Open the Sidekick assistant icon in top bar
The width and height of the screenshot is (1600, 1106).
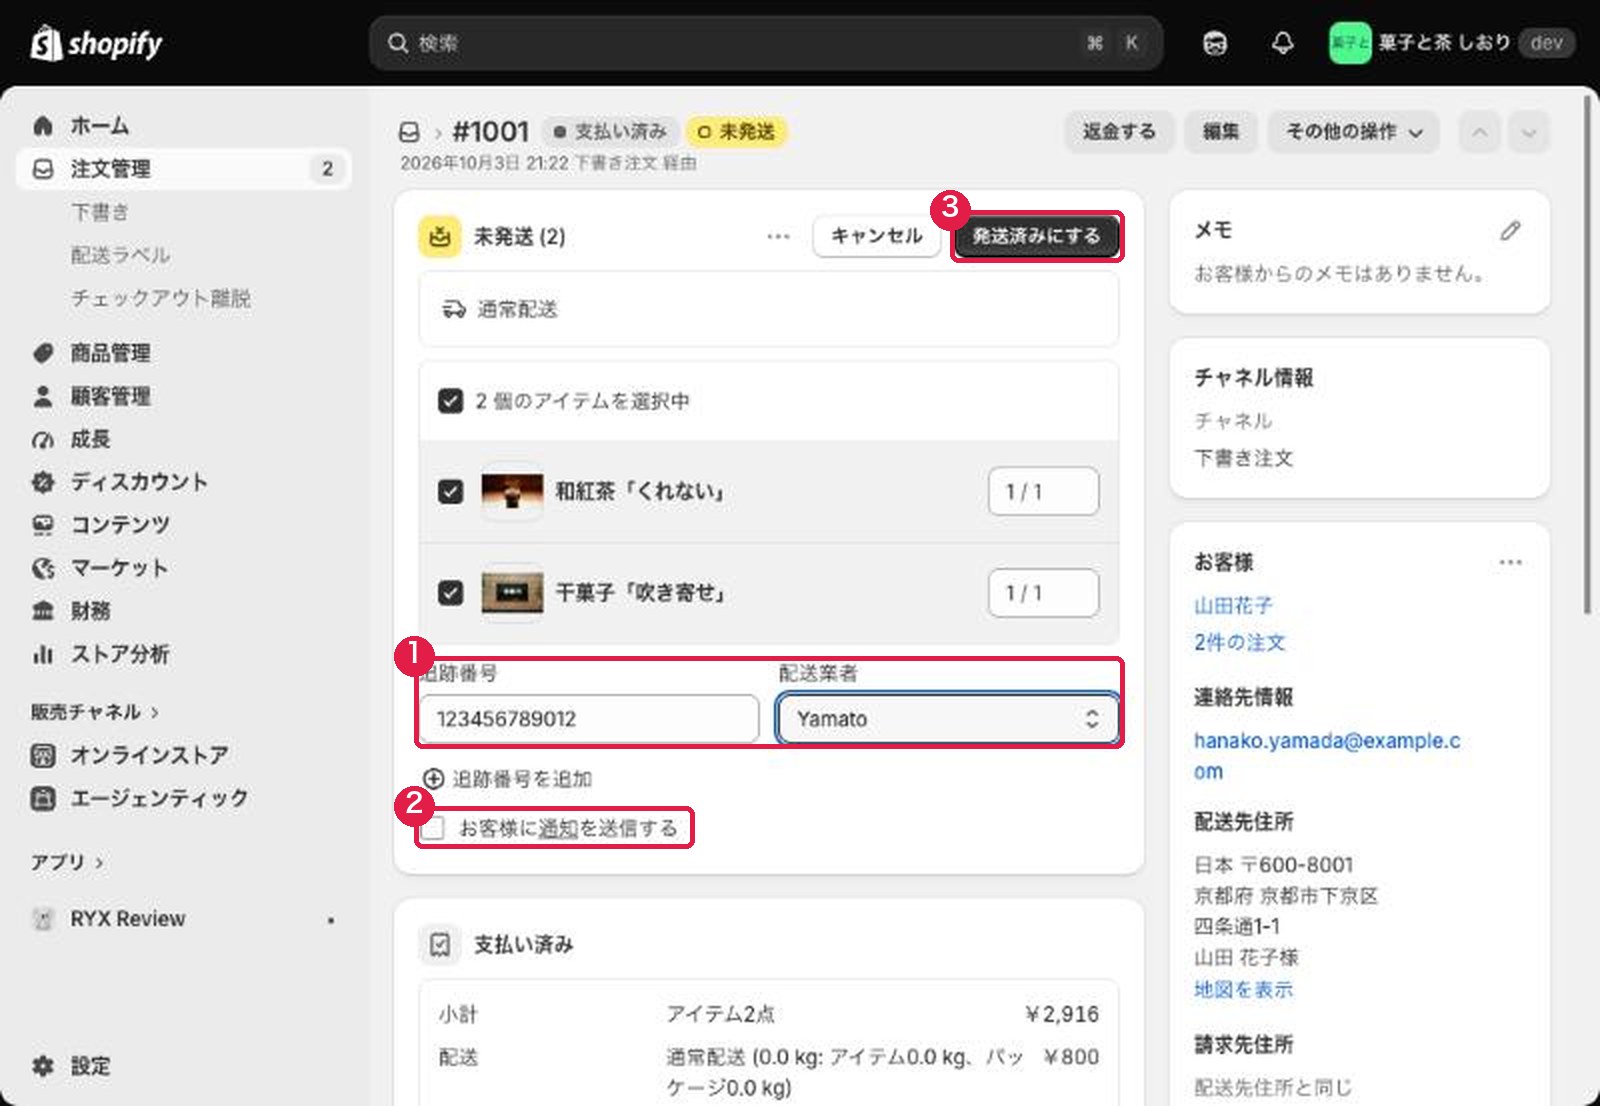[1215, 43]
